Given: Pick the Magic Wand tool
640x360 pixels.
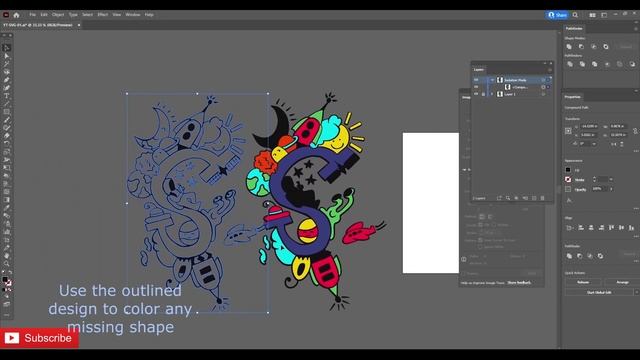Looking at the screenshot, I should [6, 64].
